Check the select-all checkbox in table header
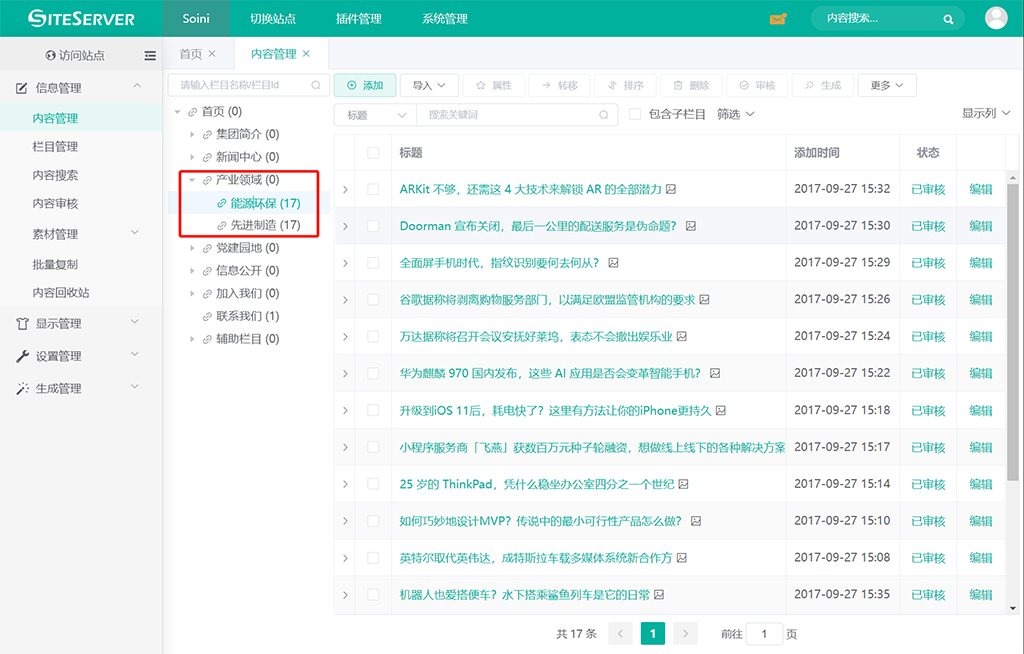Viewport: 1024px width, 654px height. [x=373, y=153]
